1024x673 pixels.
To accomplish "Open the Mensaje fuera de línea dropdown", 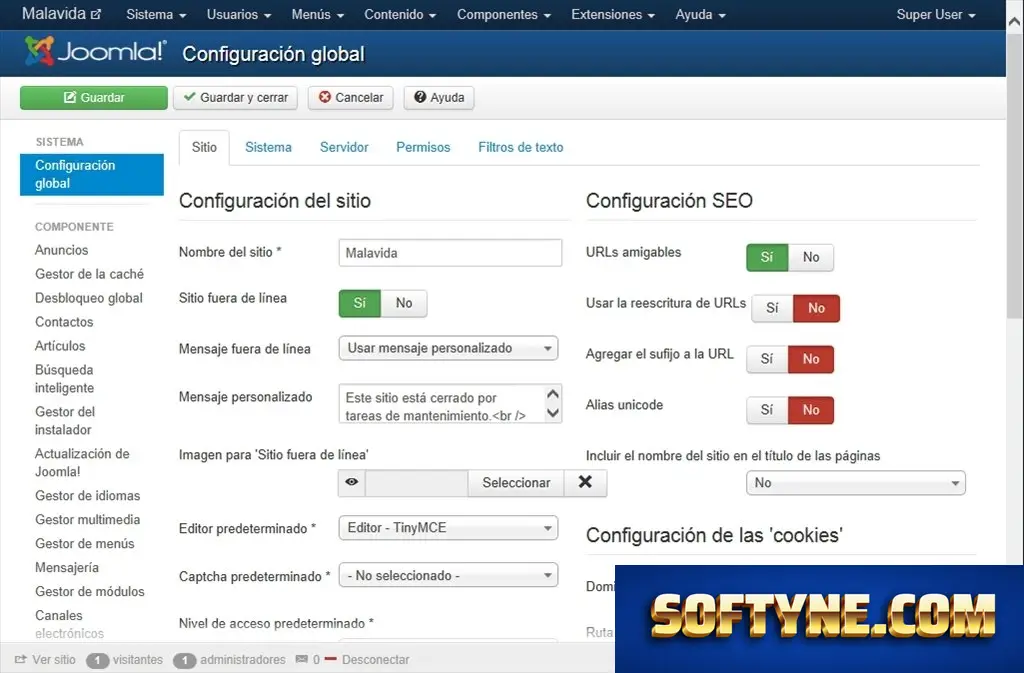I will tap(448, 348).
